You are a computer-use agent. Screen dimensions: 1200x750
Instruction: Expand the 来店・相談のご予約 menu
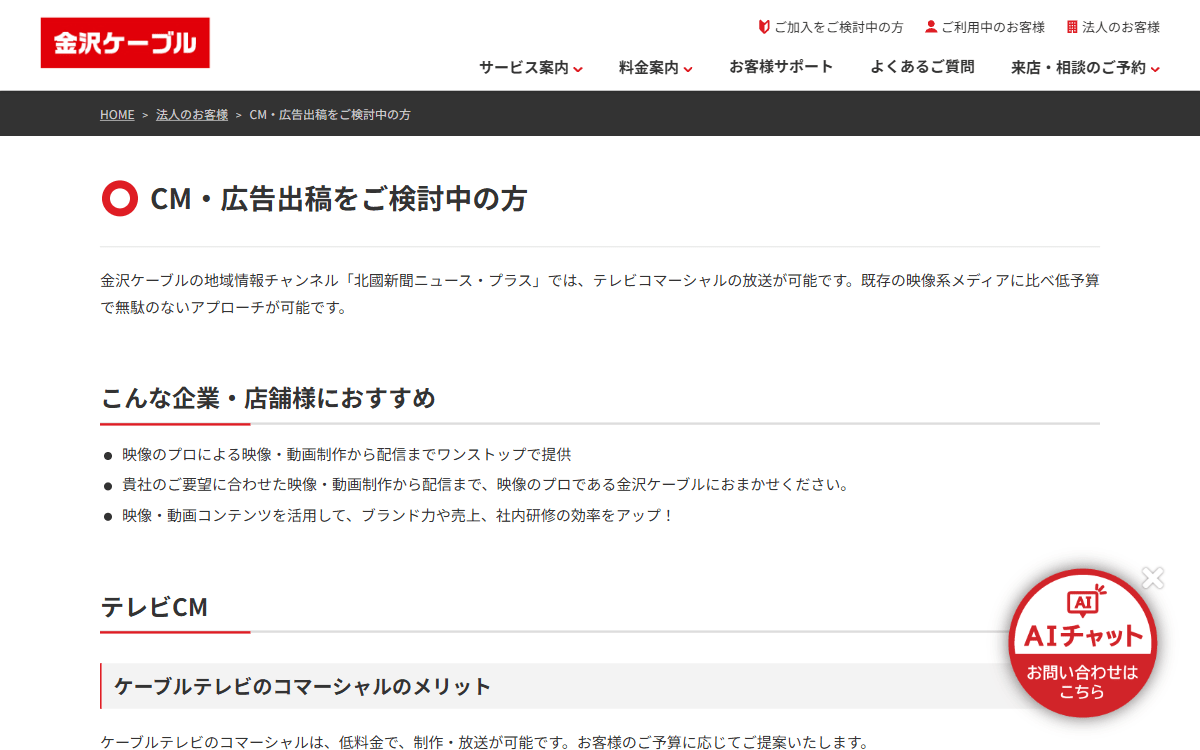pyautogui.click(x=1085, y=67)
